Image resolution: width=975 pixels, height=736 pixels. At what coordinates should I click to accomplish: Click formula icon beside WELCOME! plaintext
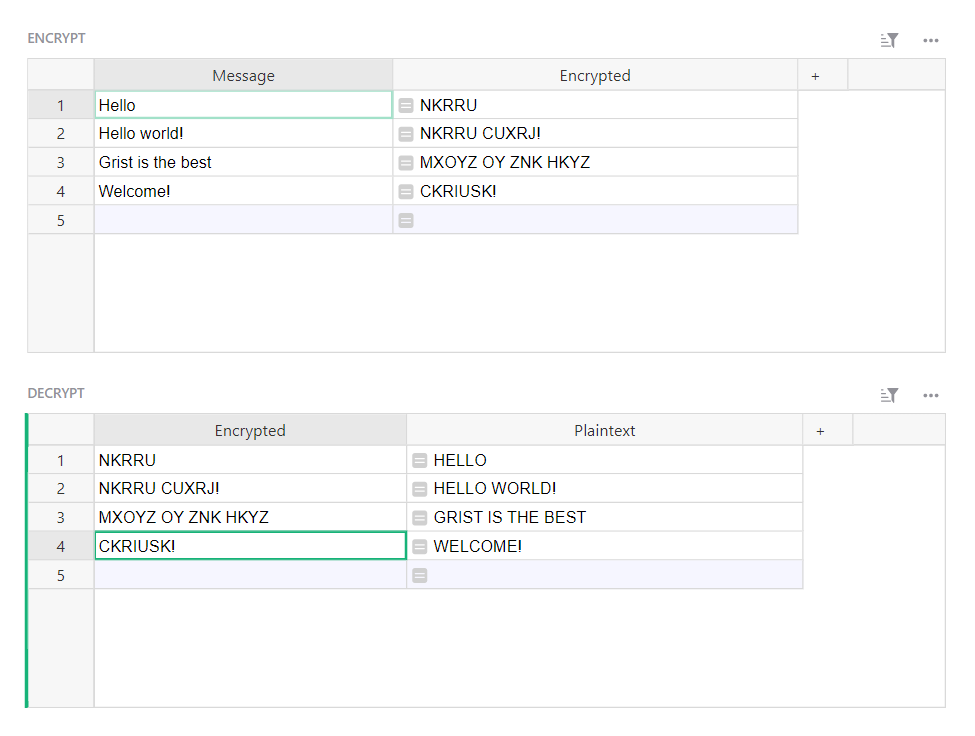[420, 547]
